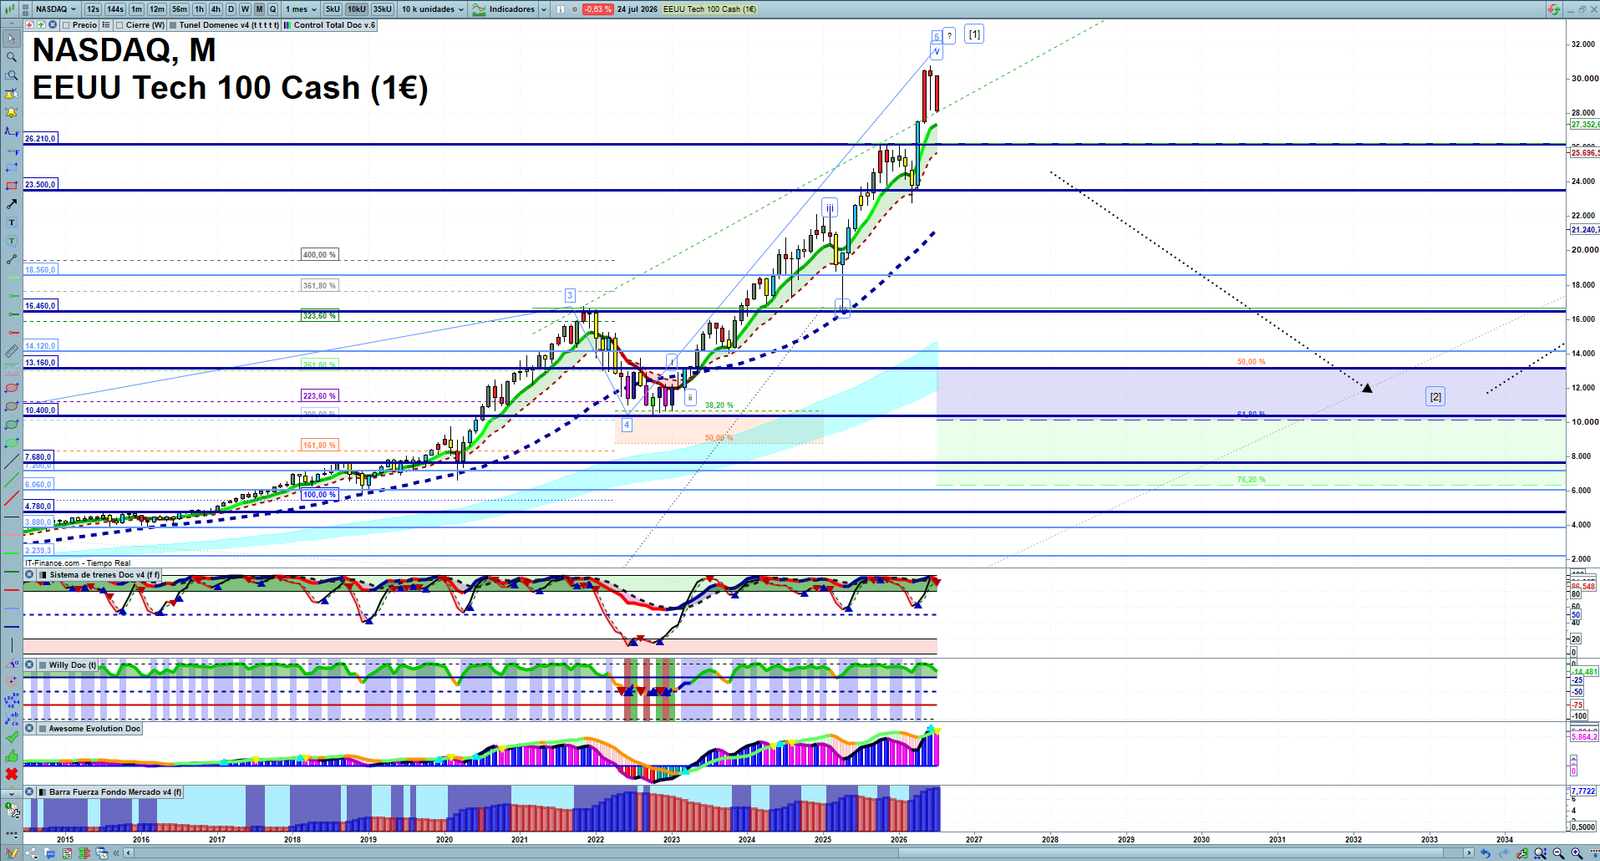Expand the right scroll arrow at bottom right

click(x=1469, y=853)
